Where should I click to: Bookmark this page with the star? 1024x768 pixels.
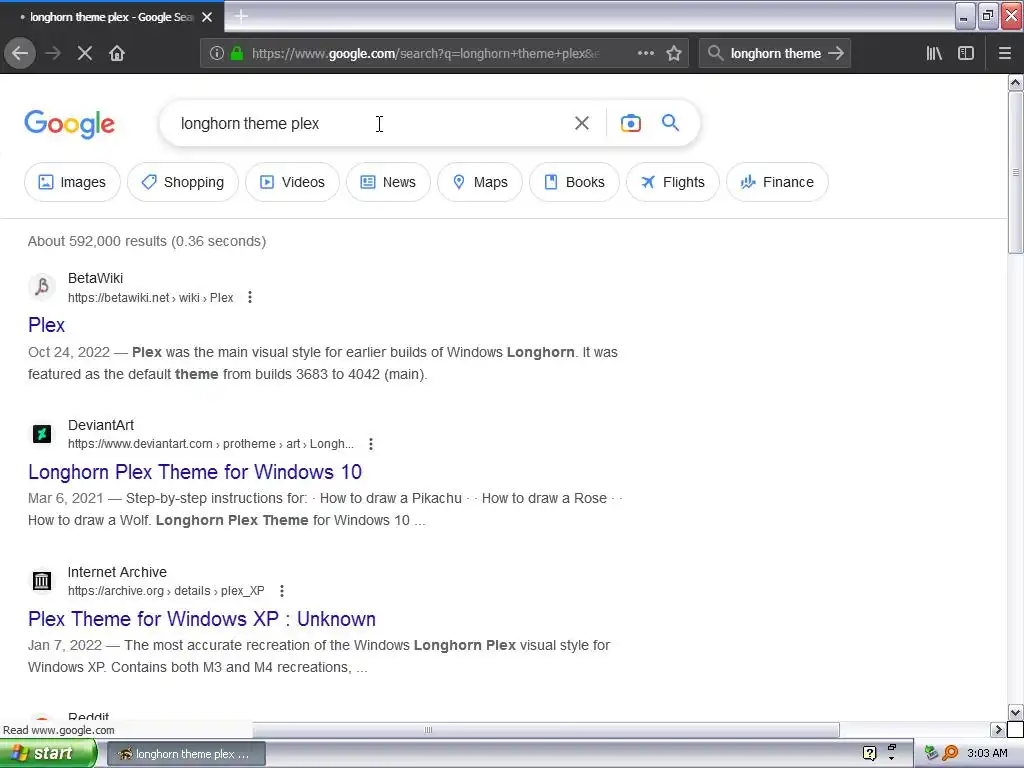tap(674, 53)
